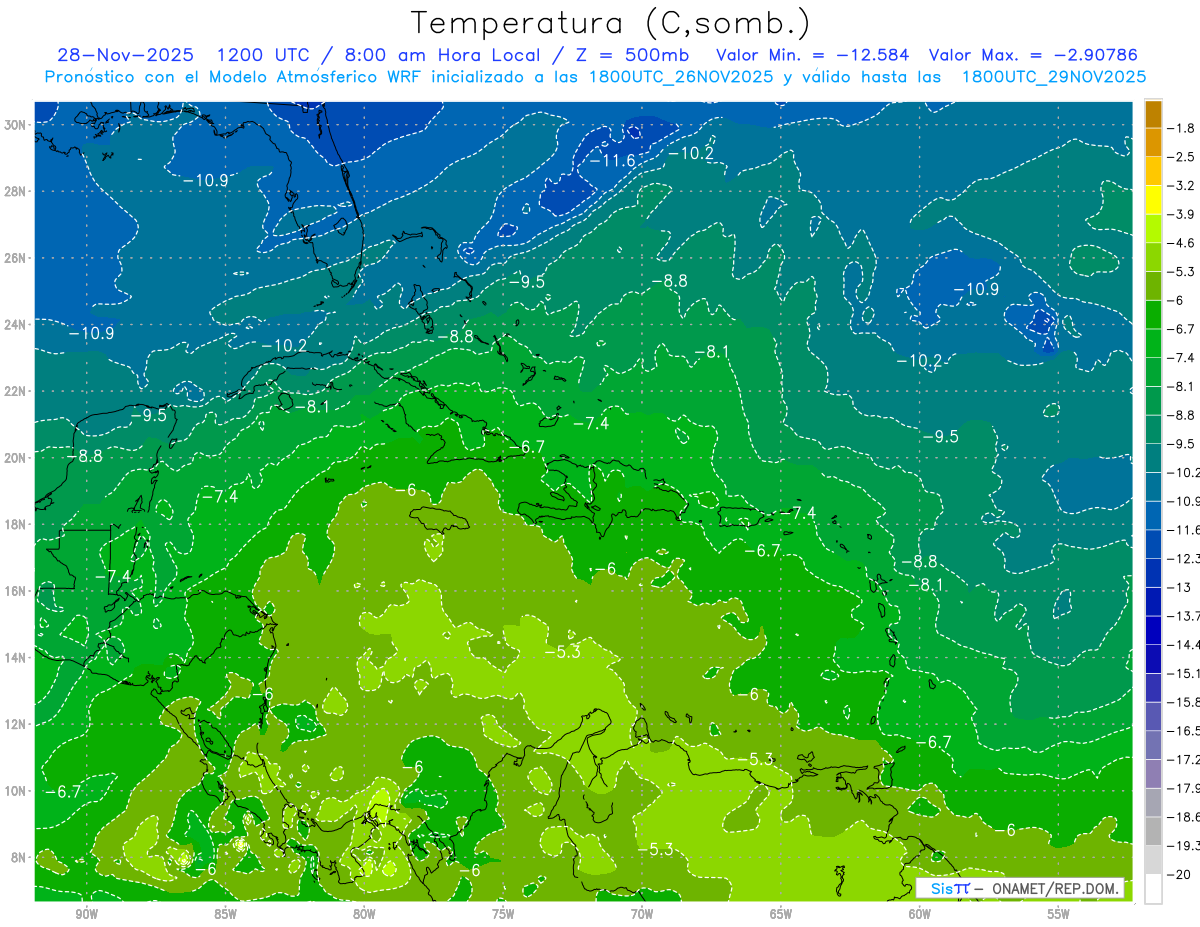
Task: Click the "85W" longitude axis label
Action: click(225, 914)
